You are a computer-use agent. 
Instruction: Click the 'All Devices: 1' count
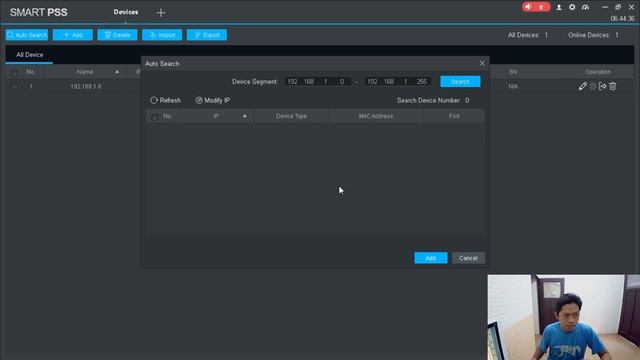coord(528,35)
